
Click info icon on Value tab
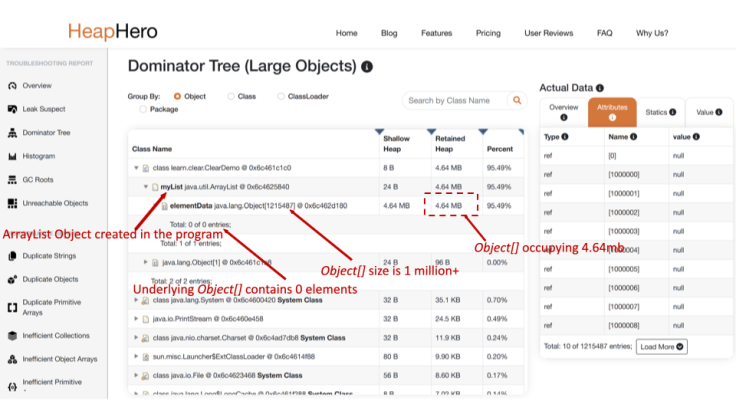[719, 112]
